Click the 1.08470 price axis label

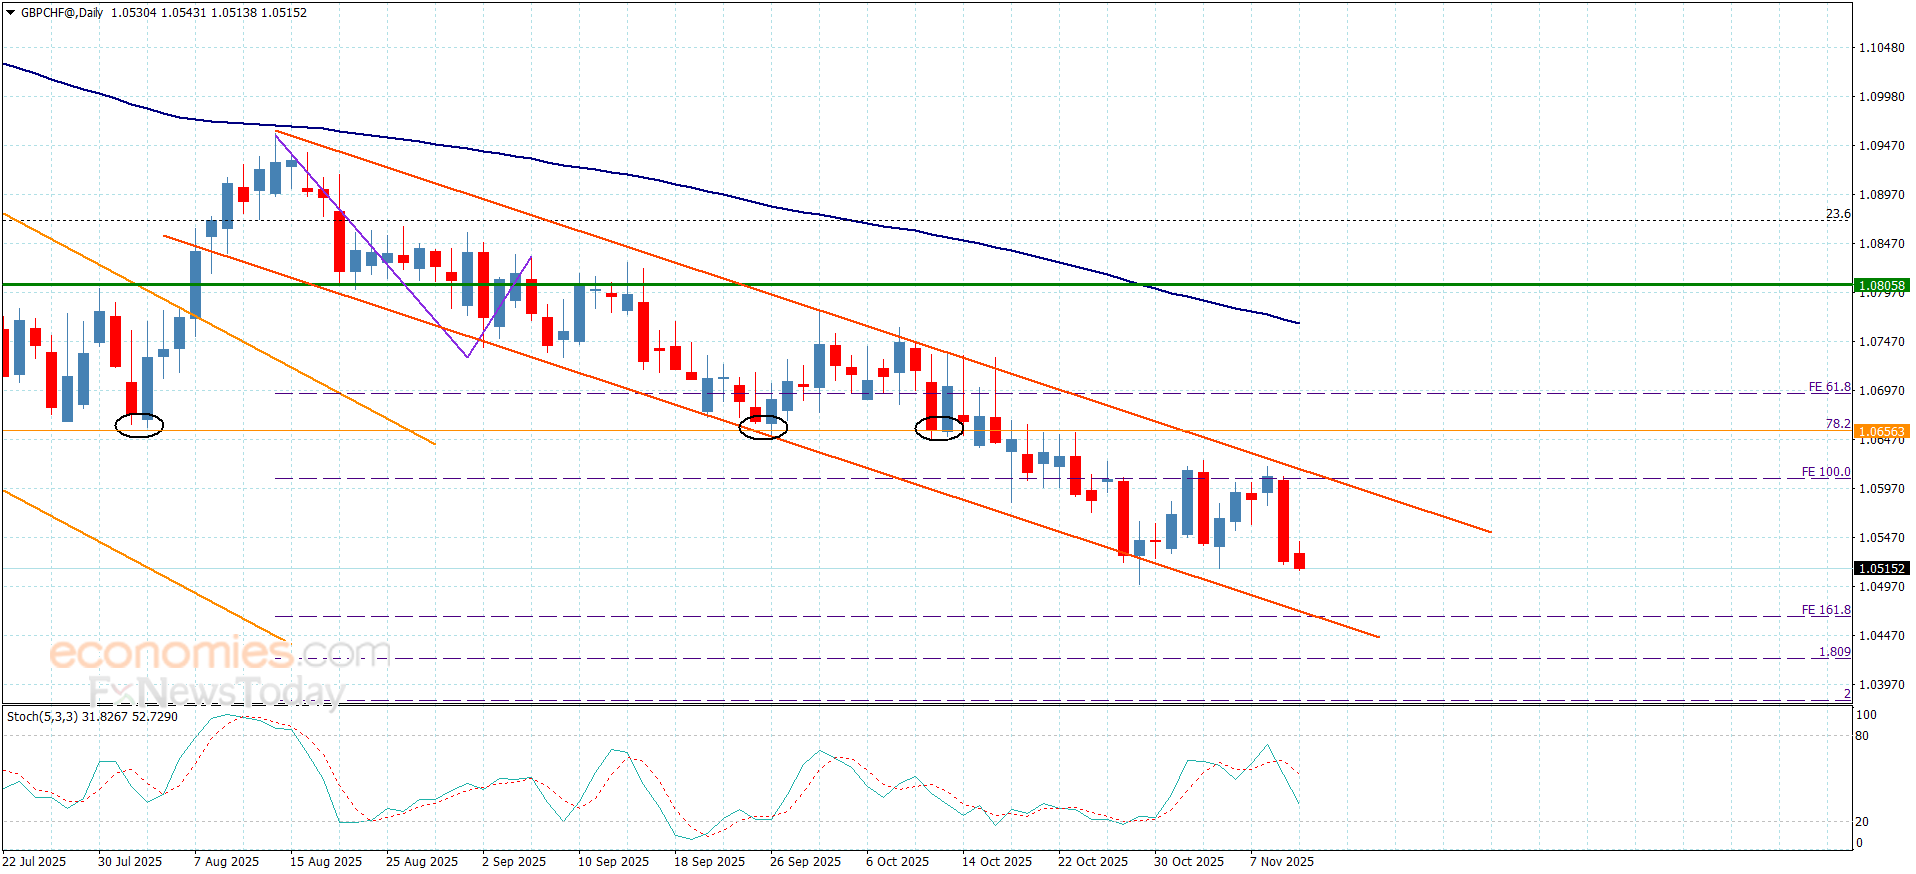[x=1881, y=244]
